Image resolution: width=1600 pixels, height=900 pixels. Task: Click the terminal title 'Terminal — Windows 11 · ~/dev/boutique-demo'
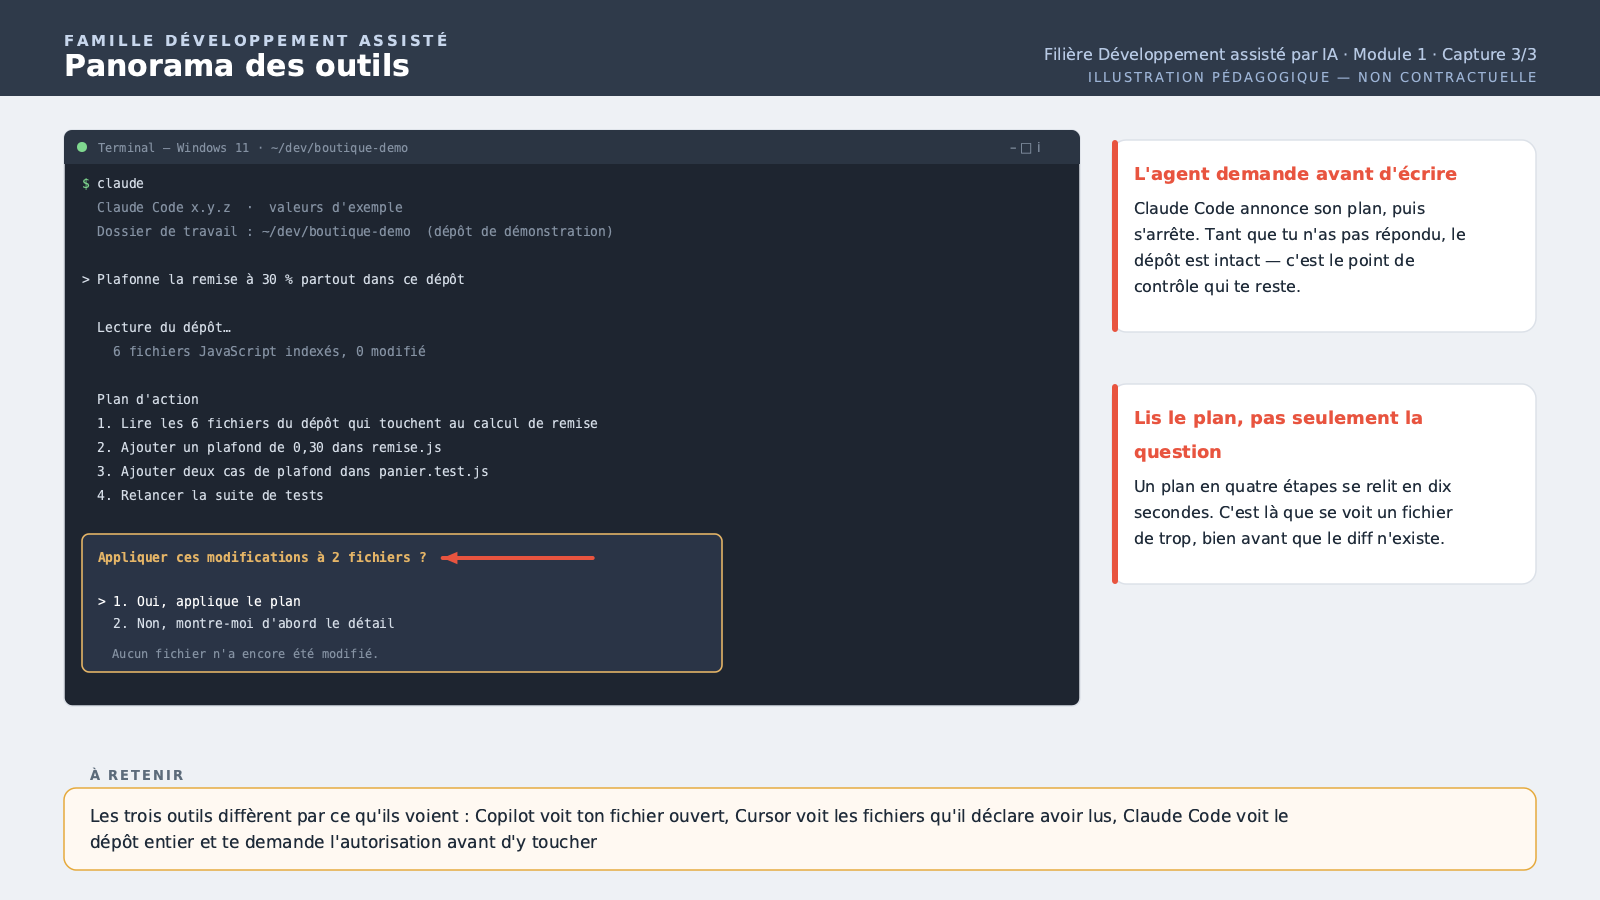(253, 148)
